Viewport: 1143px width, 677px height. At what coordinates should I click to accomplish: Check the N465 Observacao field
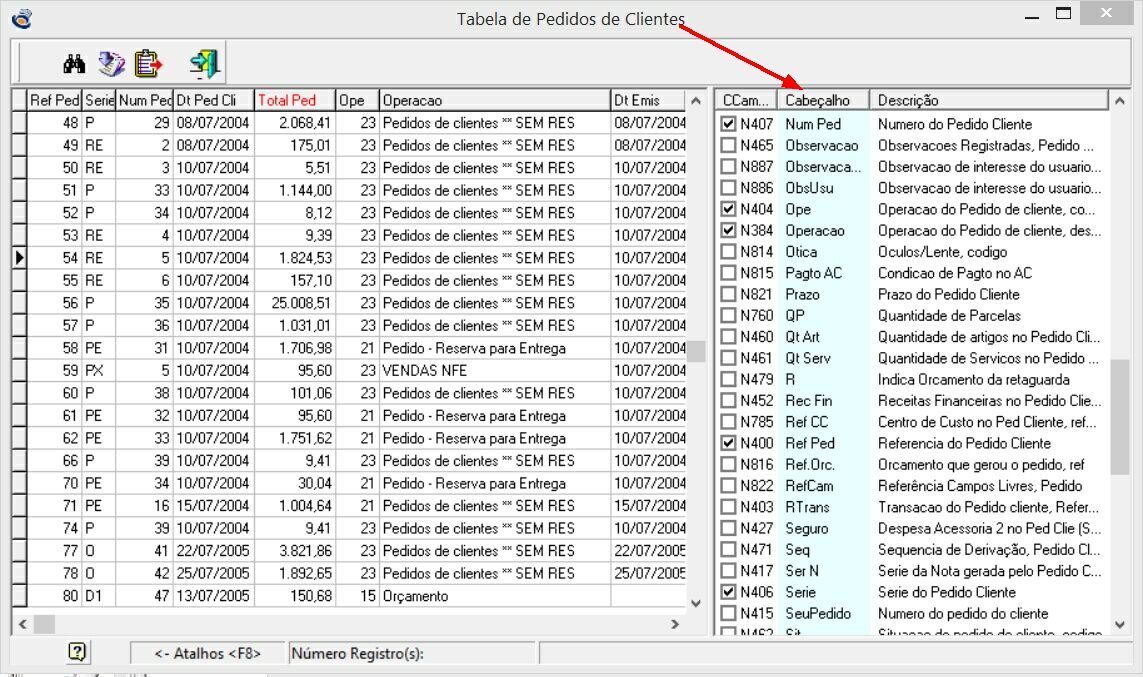click(727, 145)
